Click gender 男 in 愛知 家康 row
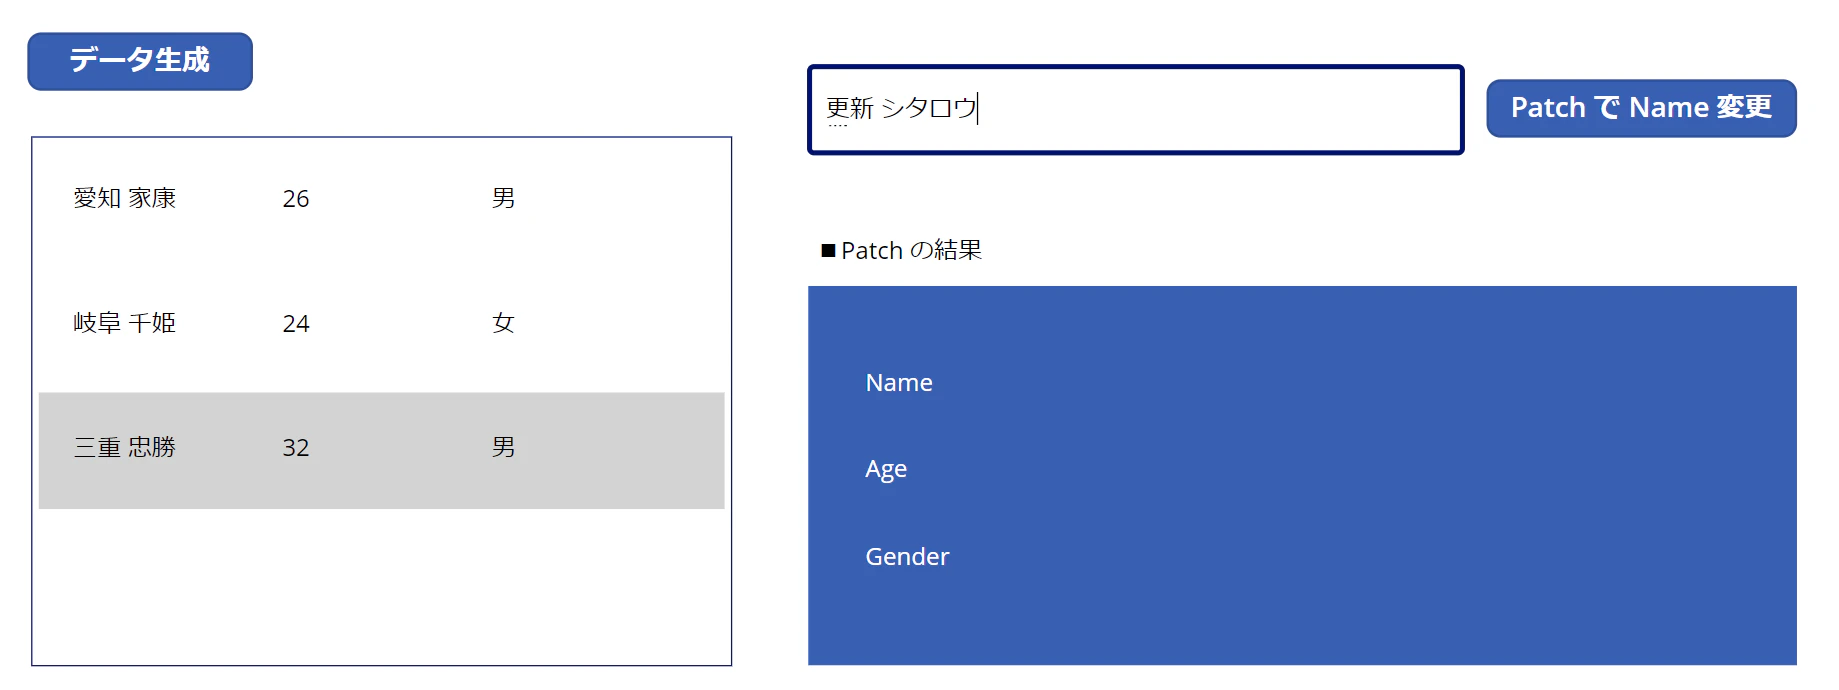This screenshot has height=690, width=1839. click(503, 198)
